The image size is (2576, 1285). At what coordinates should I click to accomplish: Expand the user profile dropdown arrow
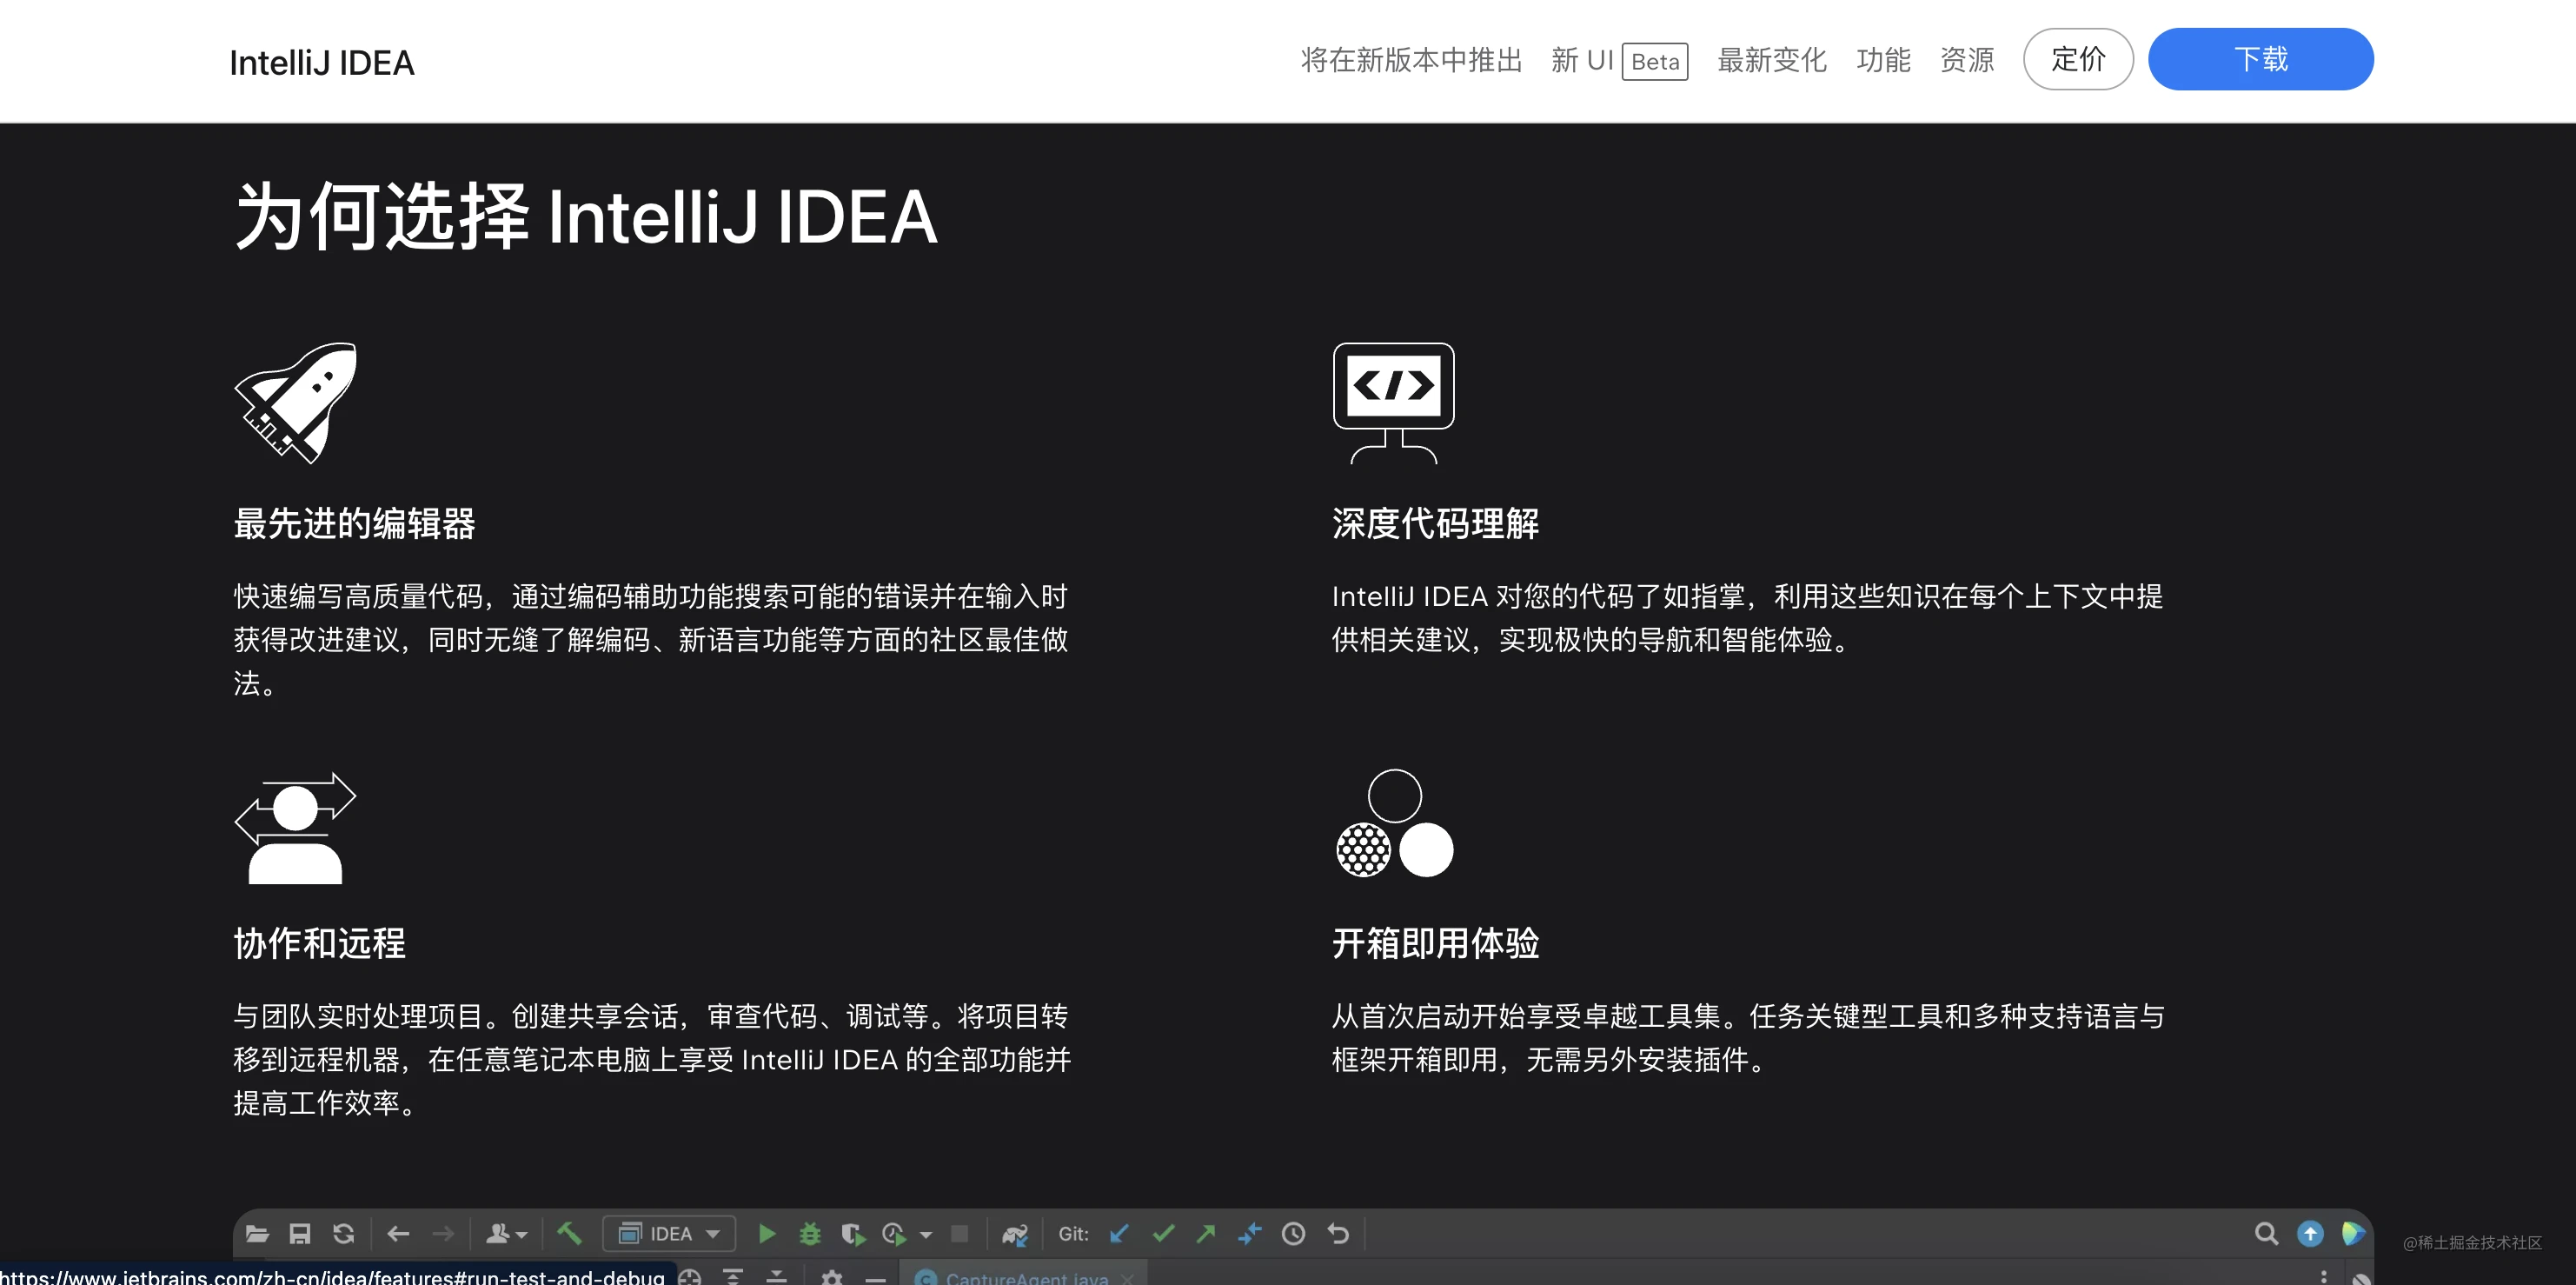pyautogui.click(x=521, y=1235)
